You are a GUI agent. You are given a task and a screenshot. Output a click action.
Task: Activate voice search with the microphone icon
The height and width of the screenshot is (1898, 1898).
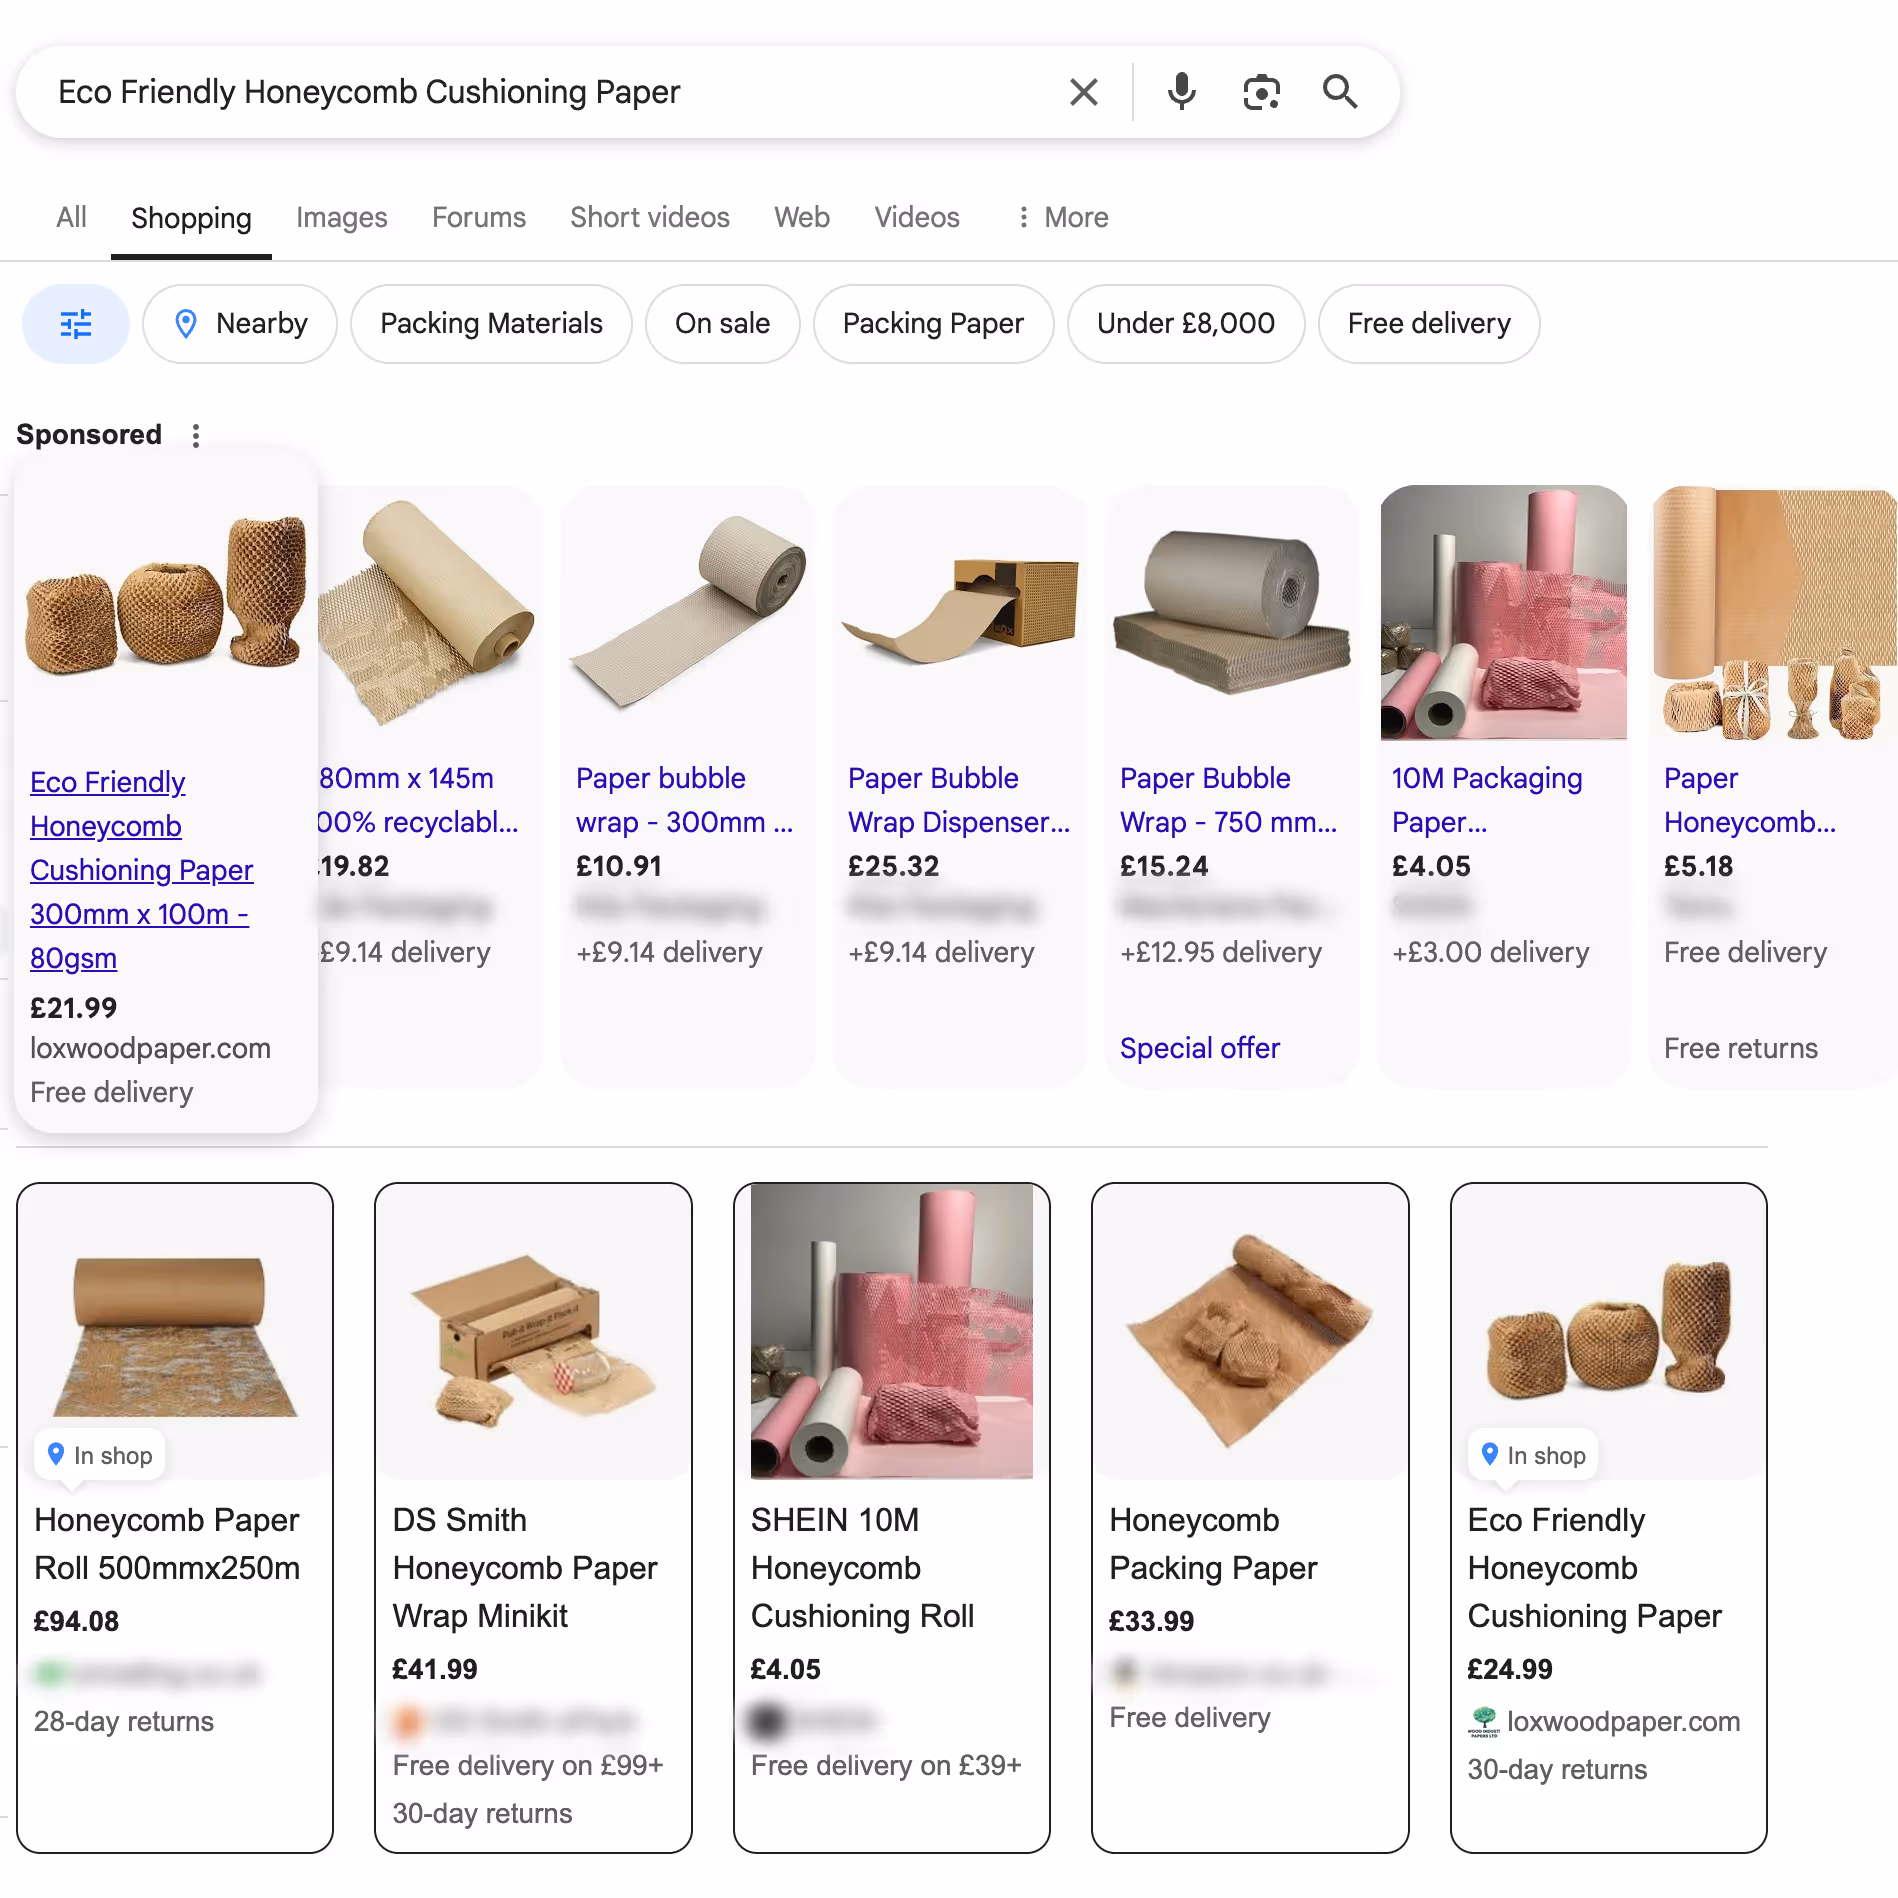[x=1181, y=91]
